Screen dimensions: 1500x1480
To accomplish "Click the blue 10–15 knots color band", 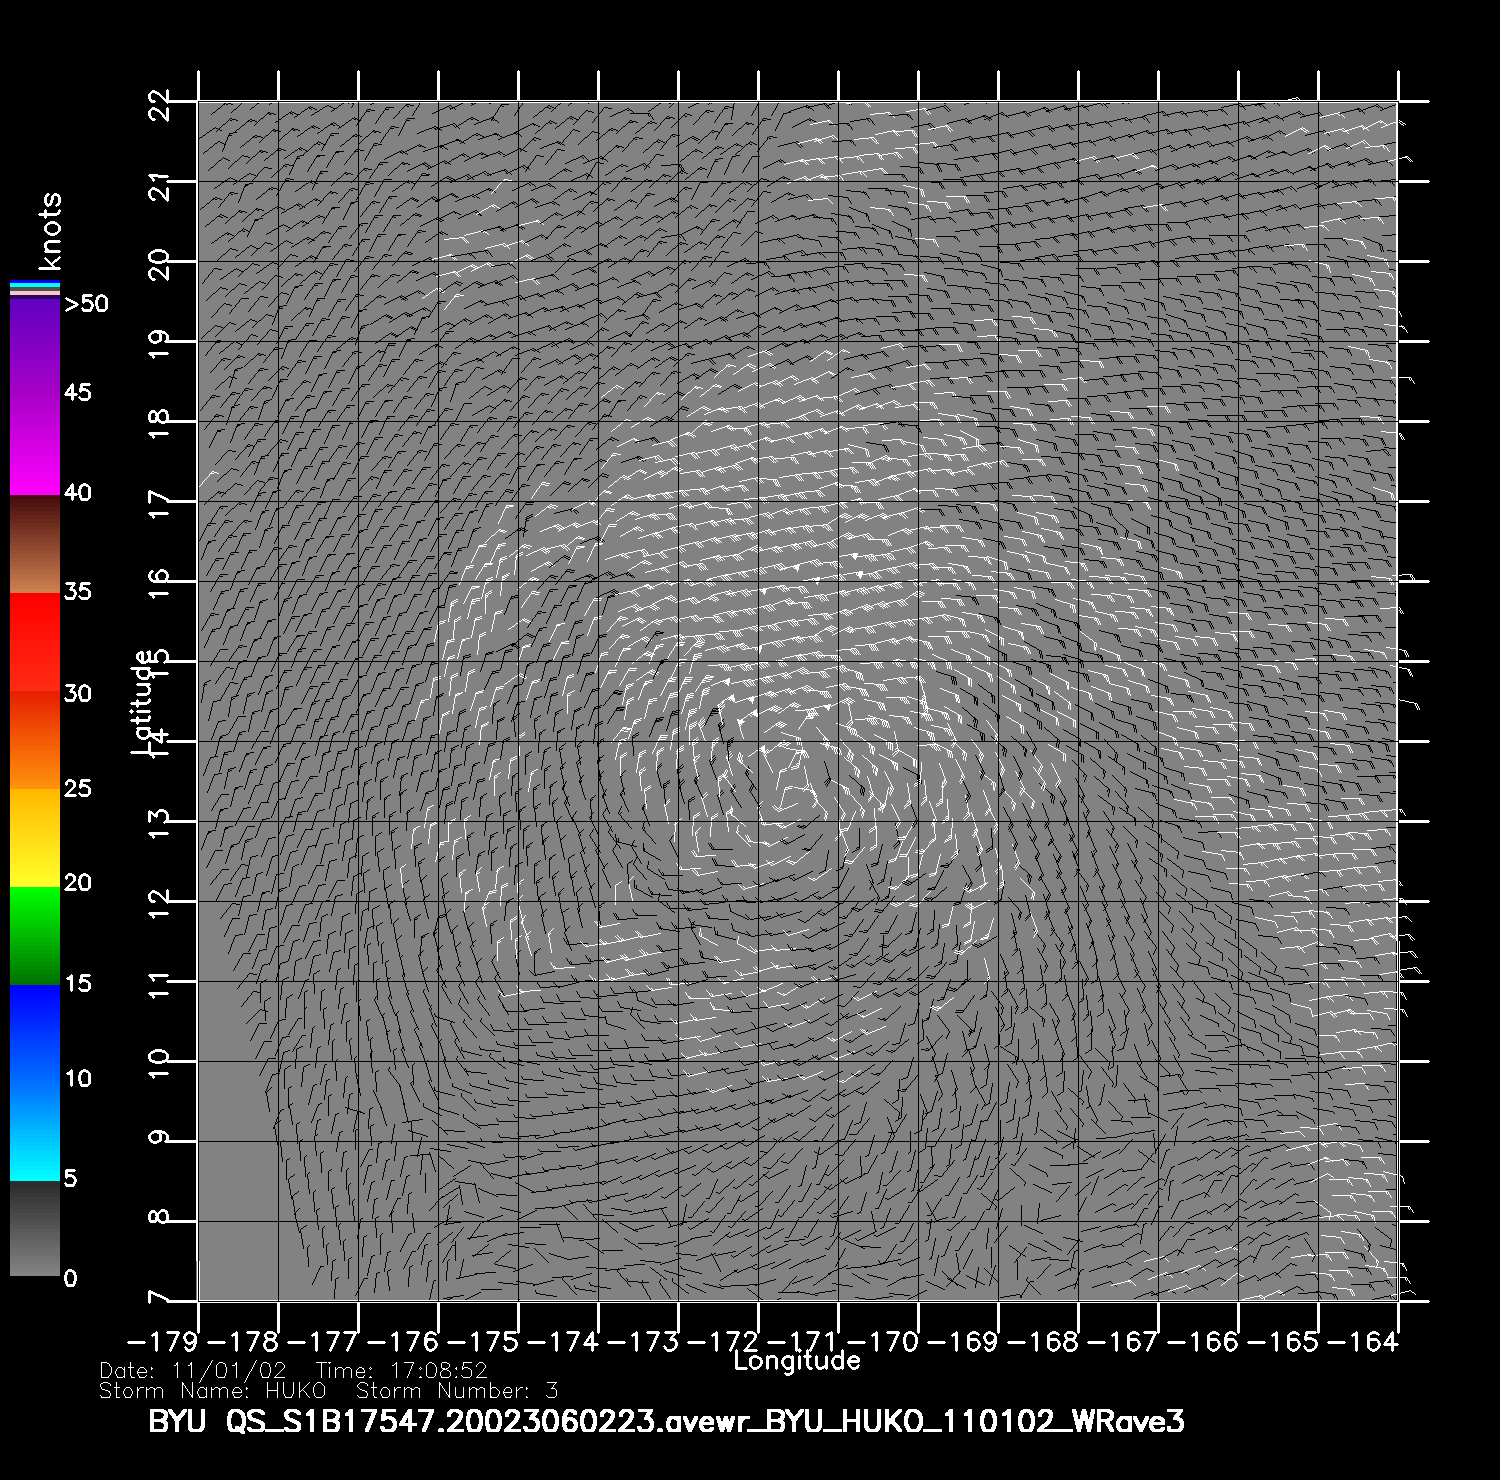I will (34, 1033).
